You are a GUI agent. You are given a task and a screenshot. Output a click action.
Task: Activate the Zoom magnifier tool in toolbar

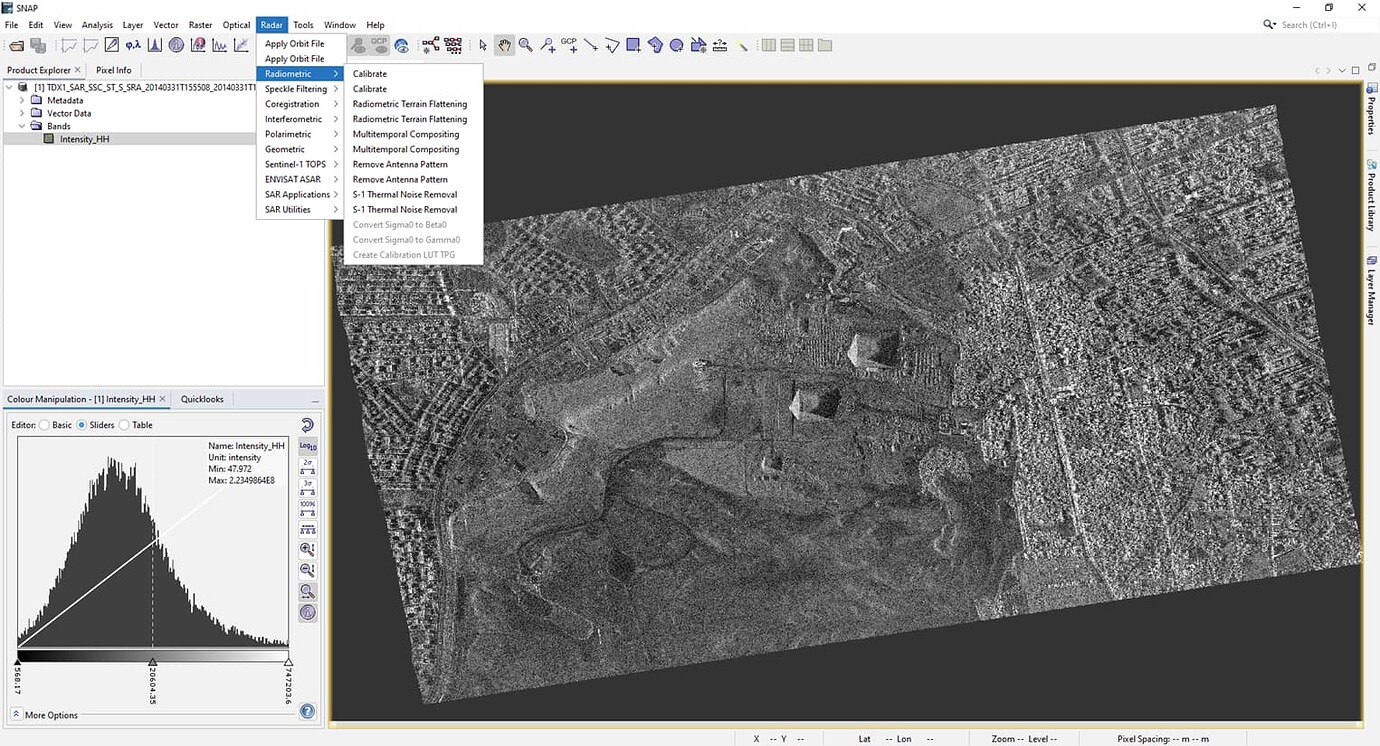tap(525, 45)
